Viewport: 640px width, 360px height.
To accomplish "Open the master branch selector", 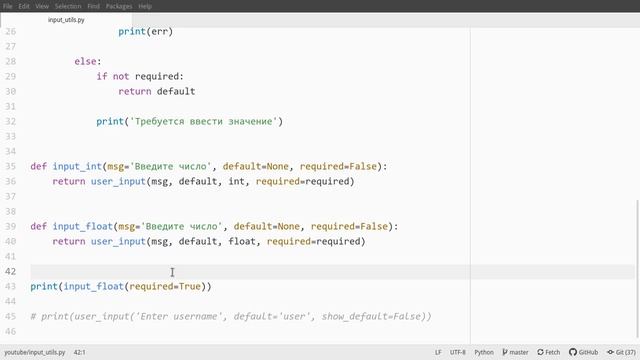I will (x=515, y=352).
